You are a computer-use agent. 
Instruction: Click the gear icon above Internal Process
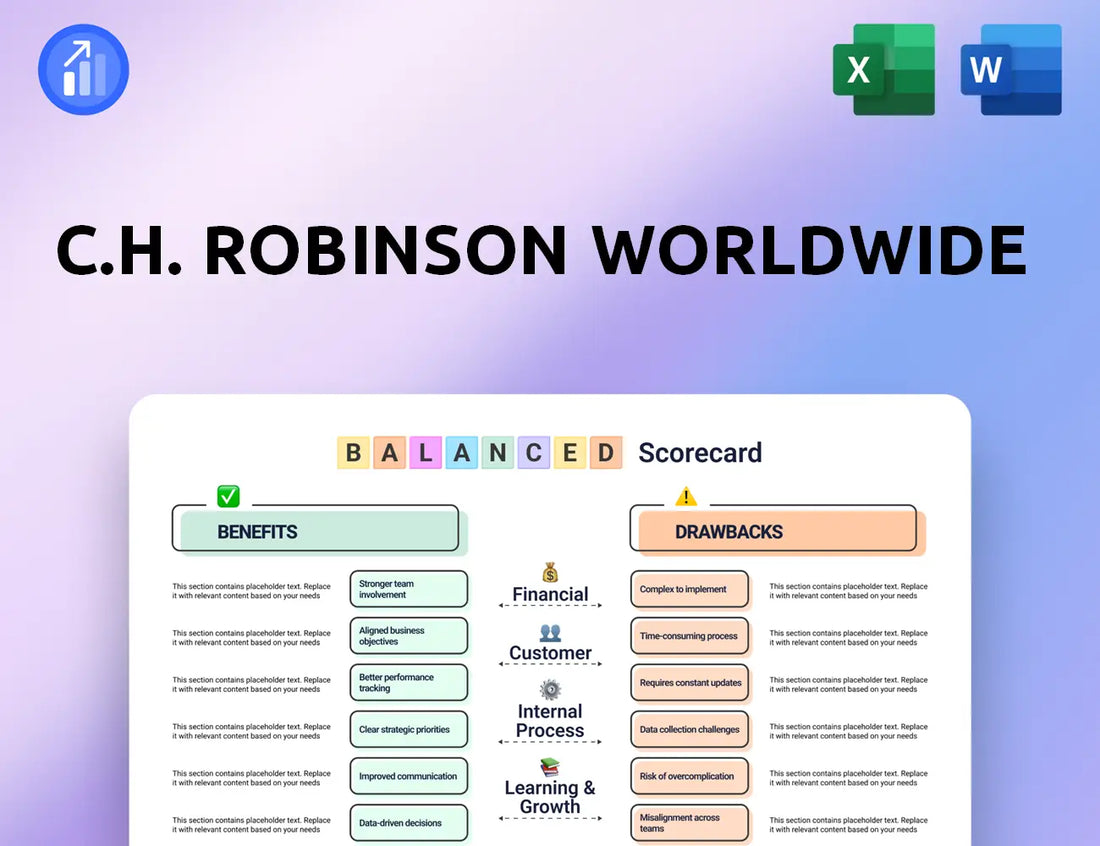[x=550, y=690]
